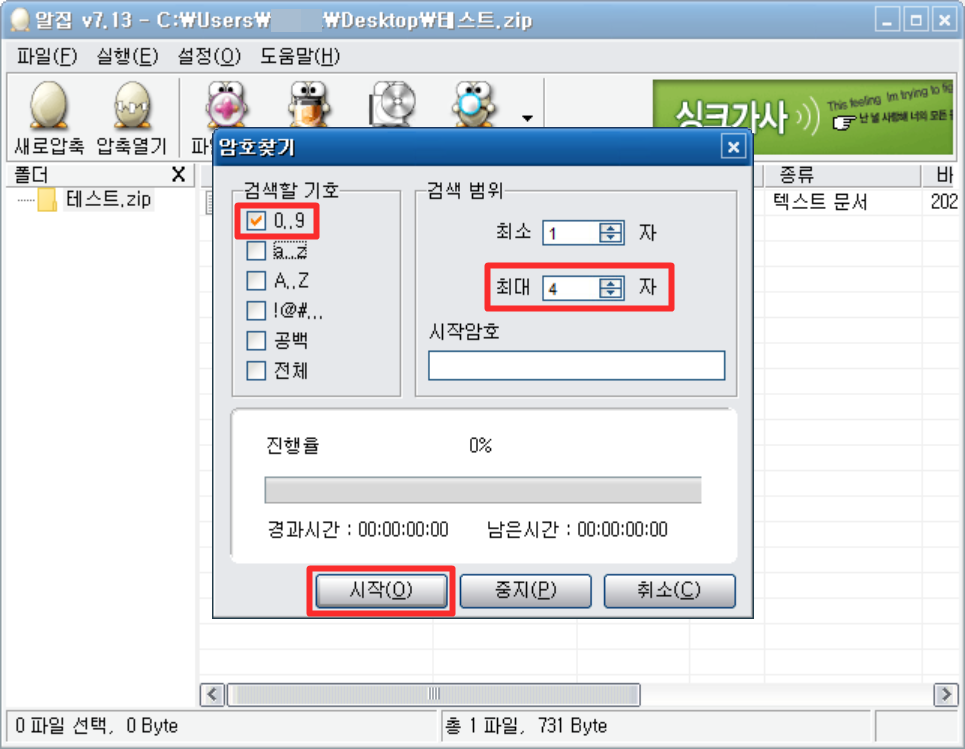The width and height of the screenshot is (965, 749).
Task: Click the 시작암호 text input field
Action: [577, 366]
